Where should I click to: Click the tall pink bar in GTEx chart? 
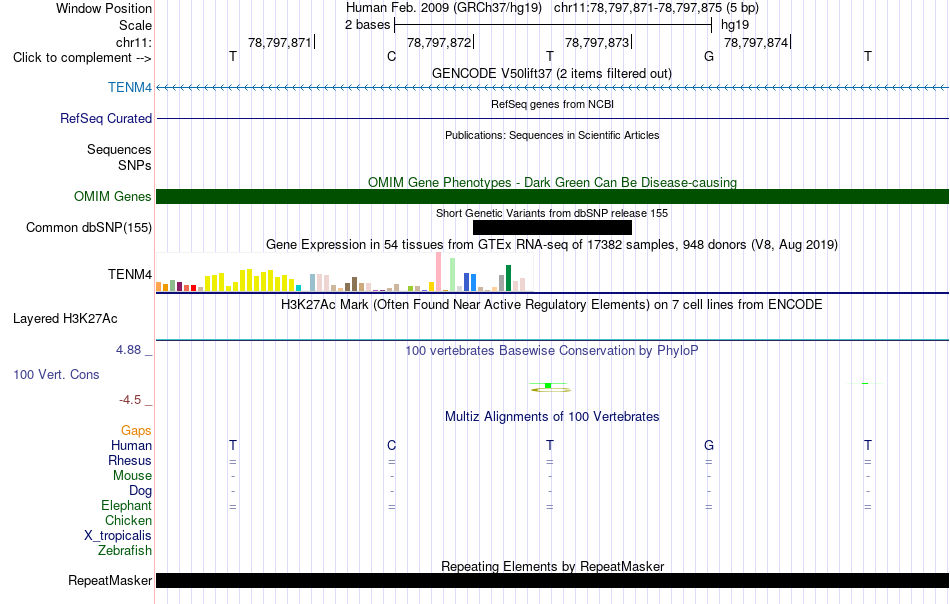(439, 272)
